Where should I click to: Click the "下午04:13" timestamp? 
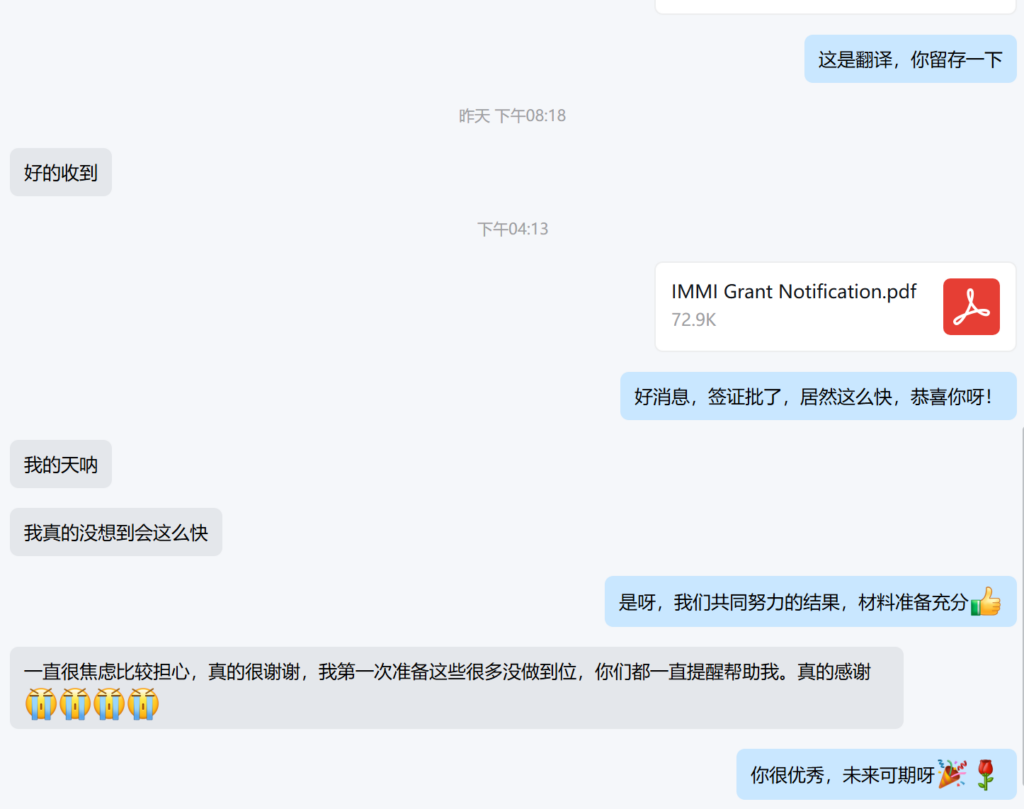pos(512,229)
